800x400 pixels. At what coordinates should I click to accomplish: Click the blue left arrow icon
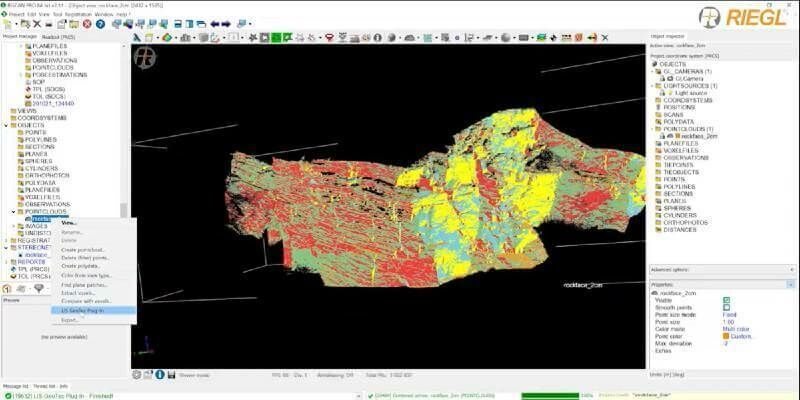(x=215, y=24)
